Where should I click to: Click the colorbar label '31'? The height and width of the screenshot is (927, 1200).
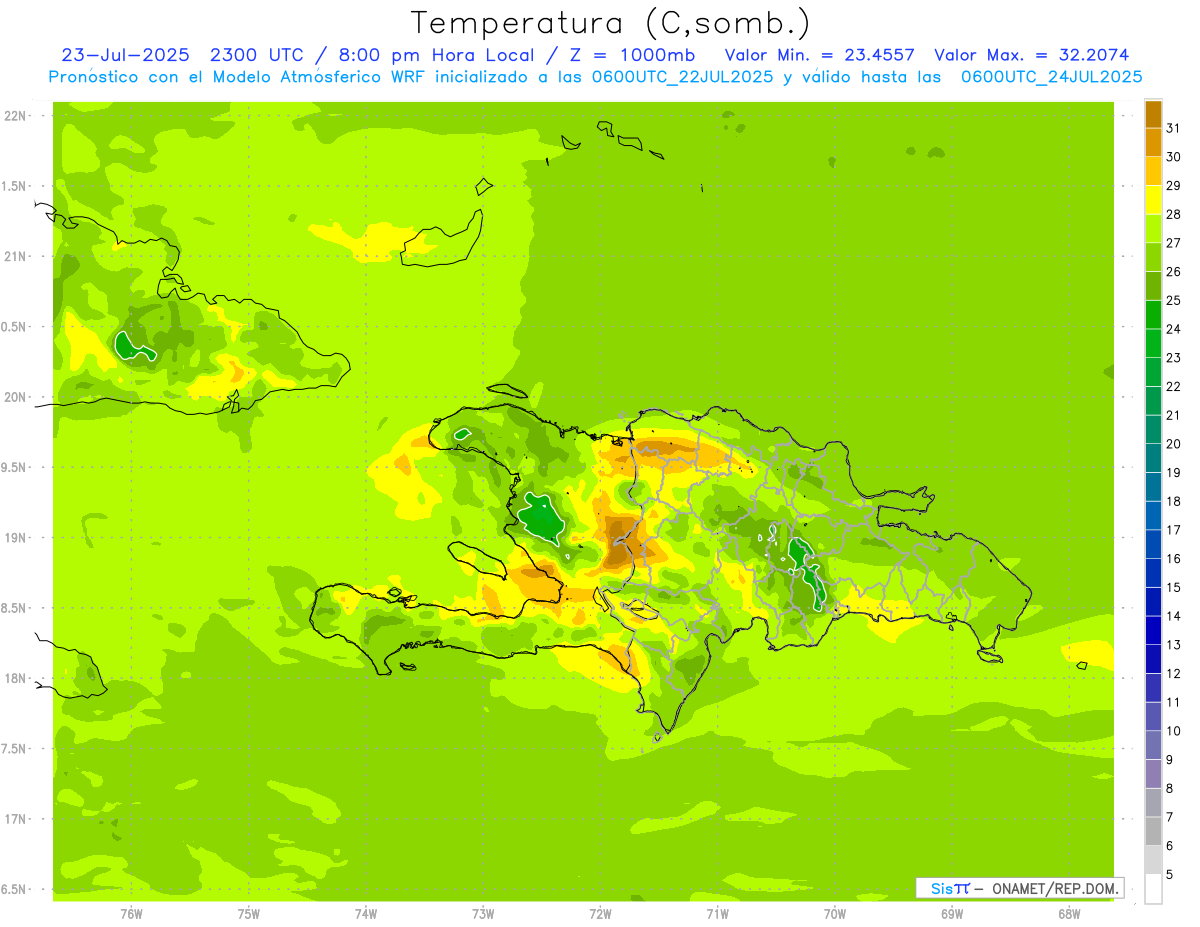(1174, 127)
